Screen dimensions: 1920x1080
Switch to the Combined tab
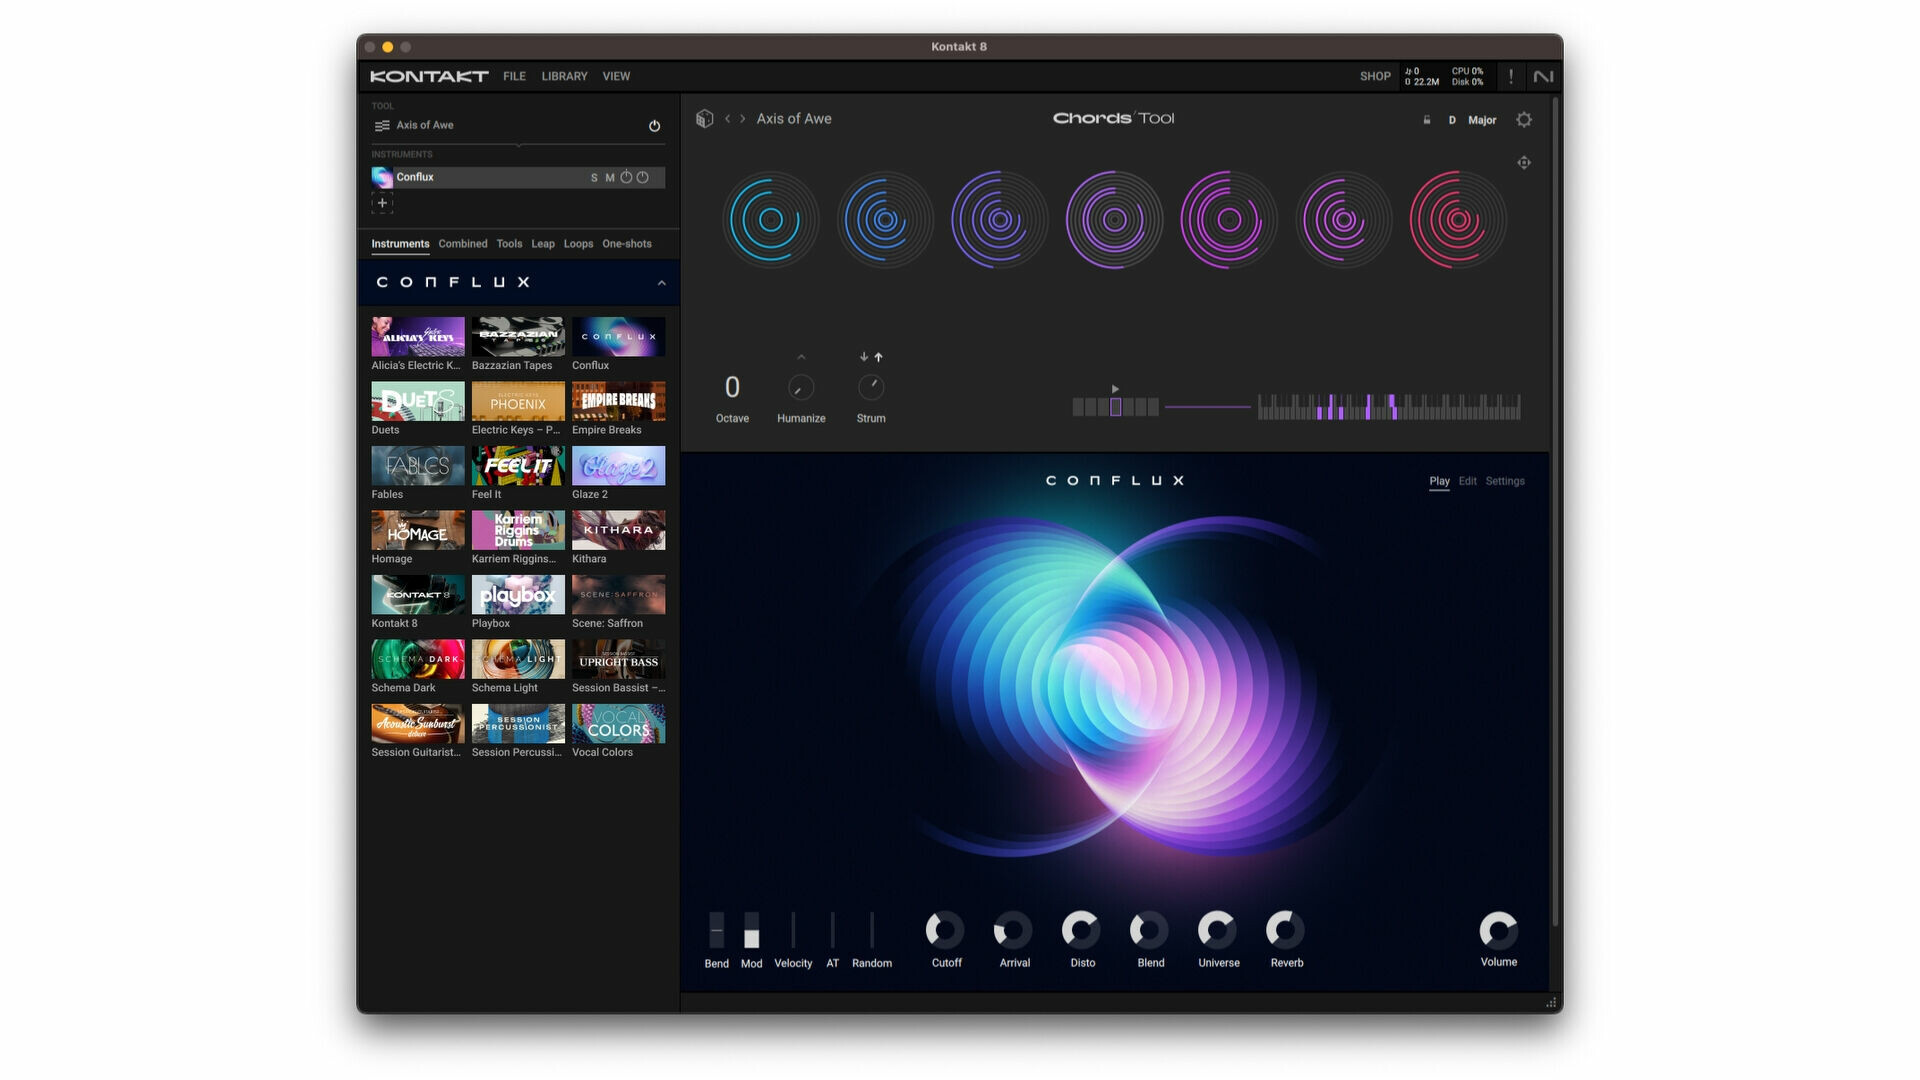point(463,244)
